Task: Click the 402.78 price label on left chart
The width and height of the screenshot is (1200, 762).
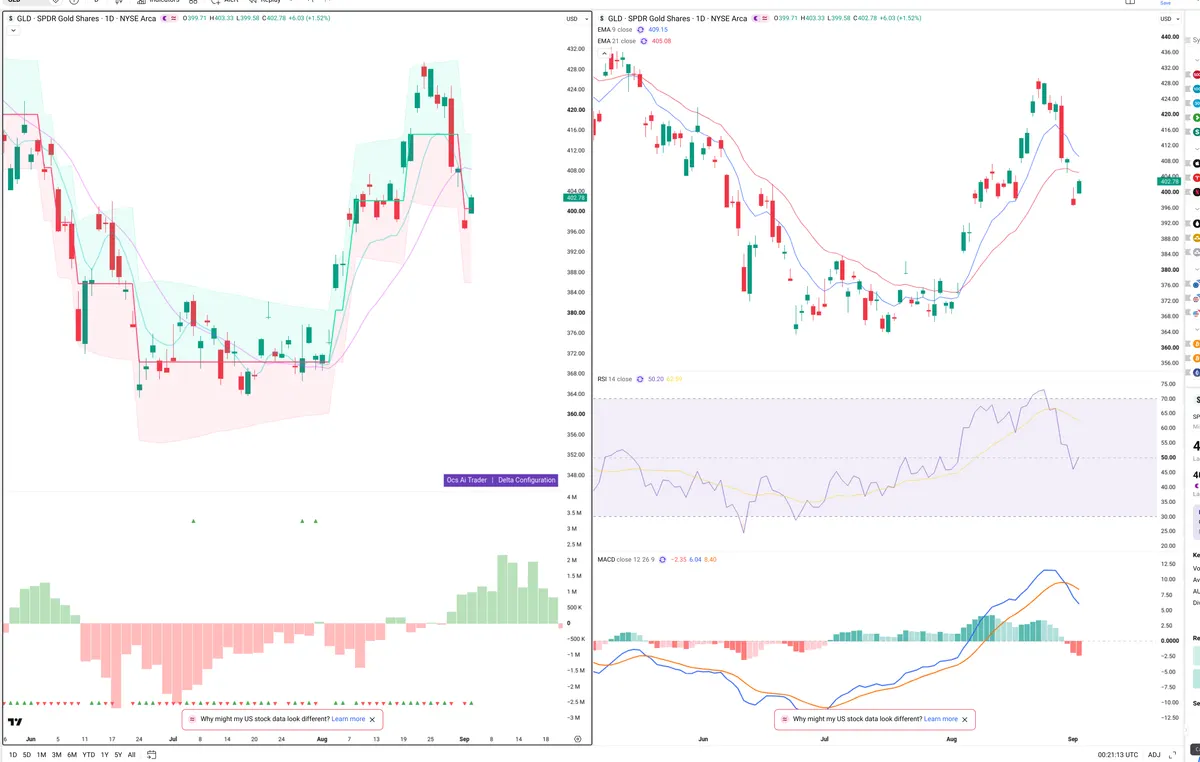Action: [577, 198]
